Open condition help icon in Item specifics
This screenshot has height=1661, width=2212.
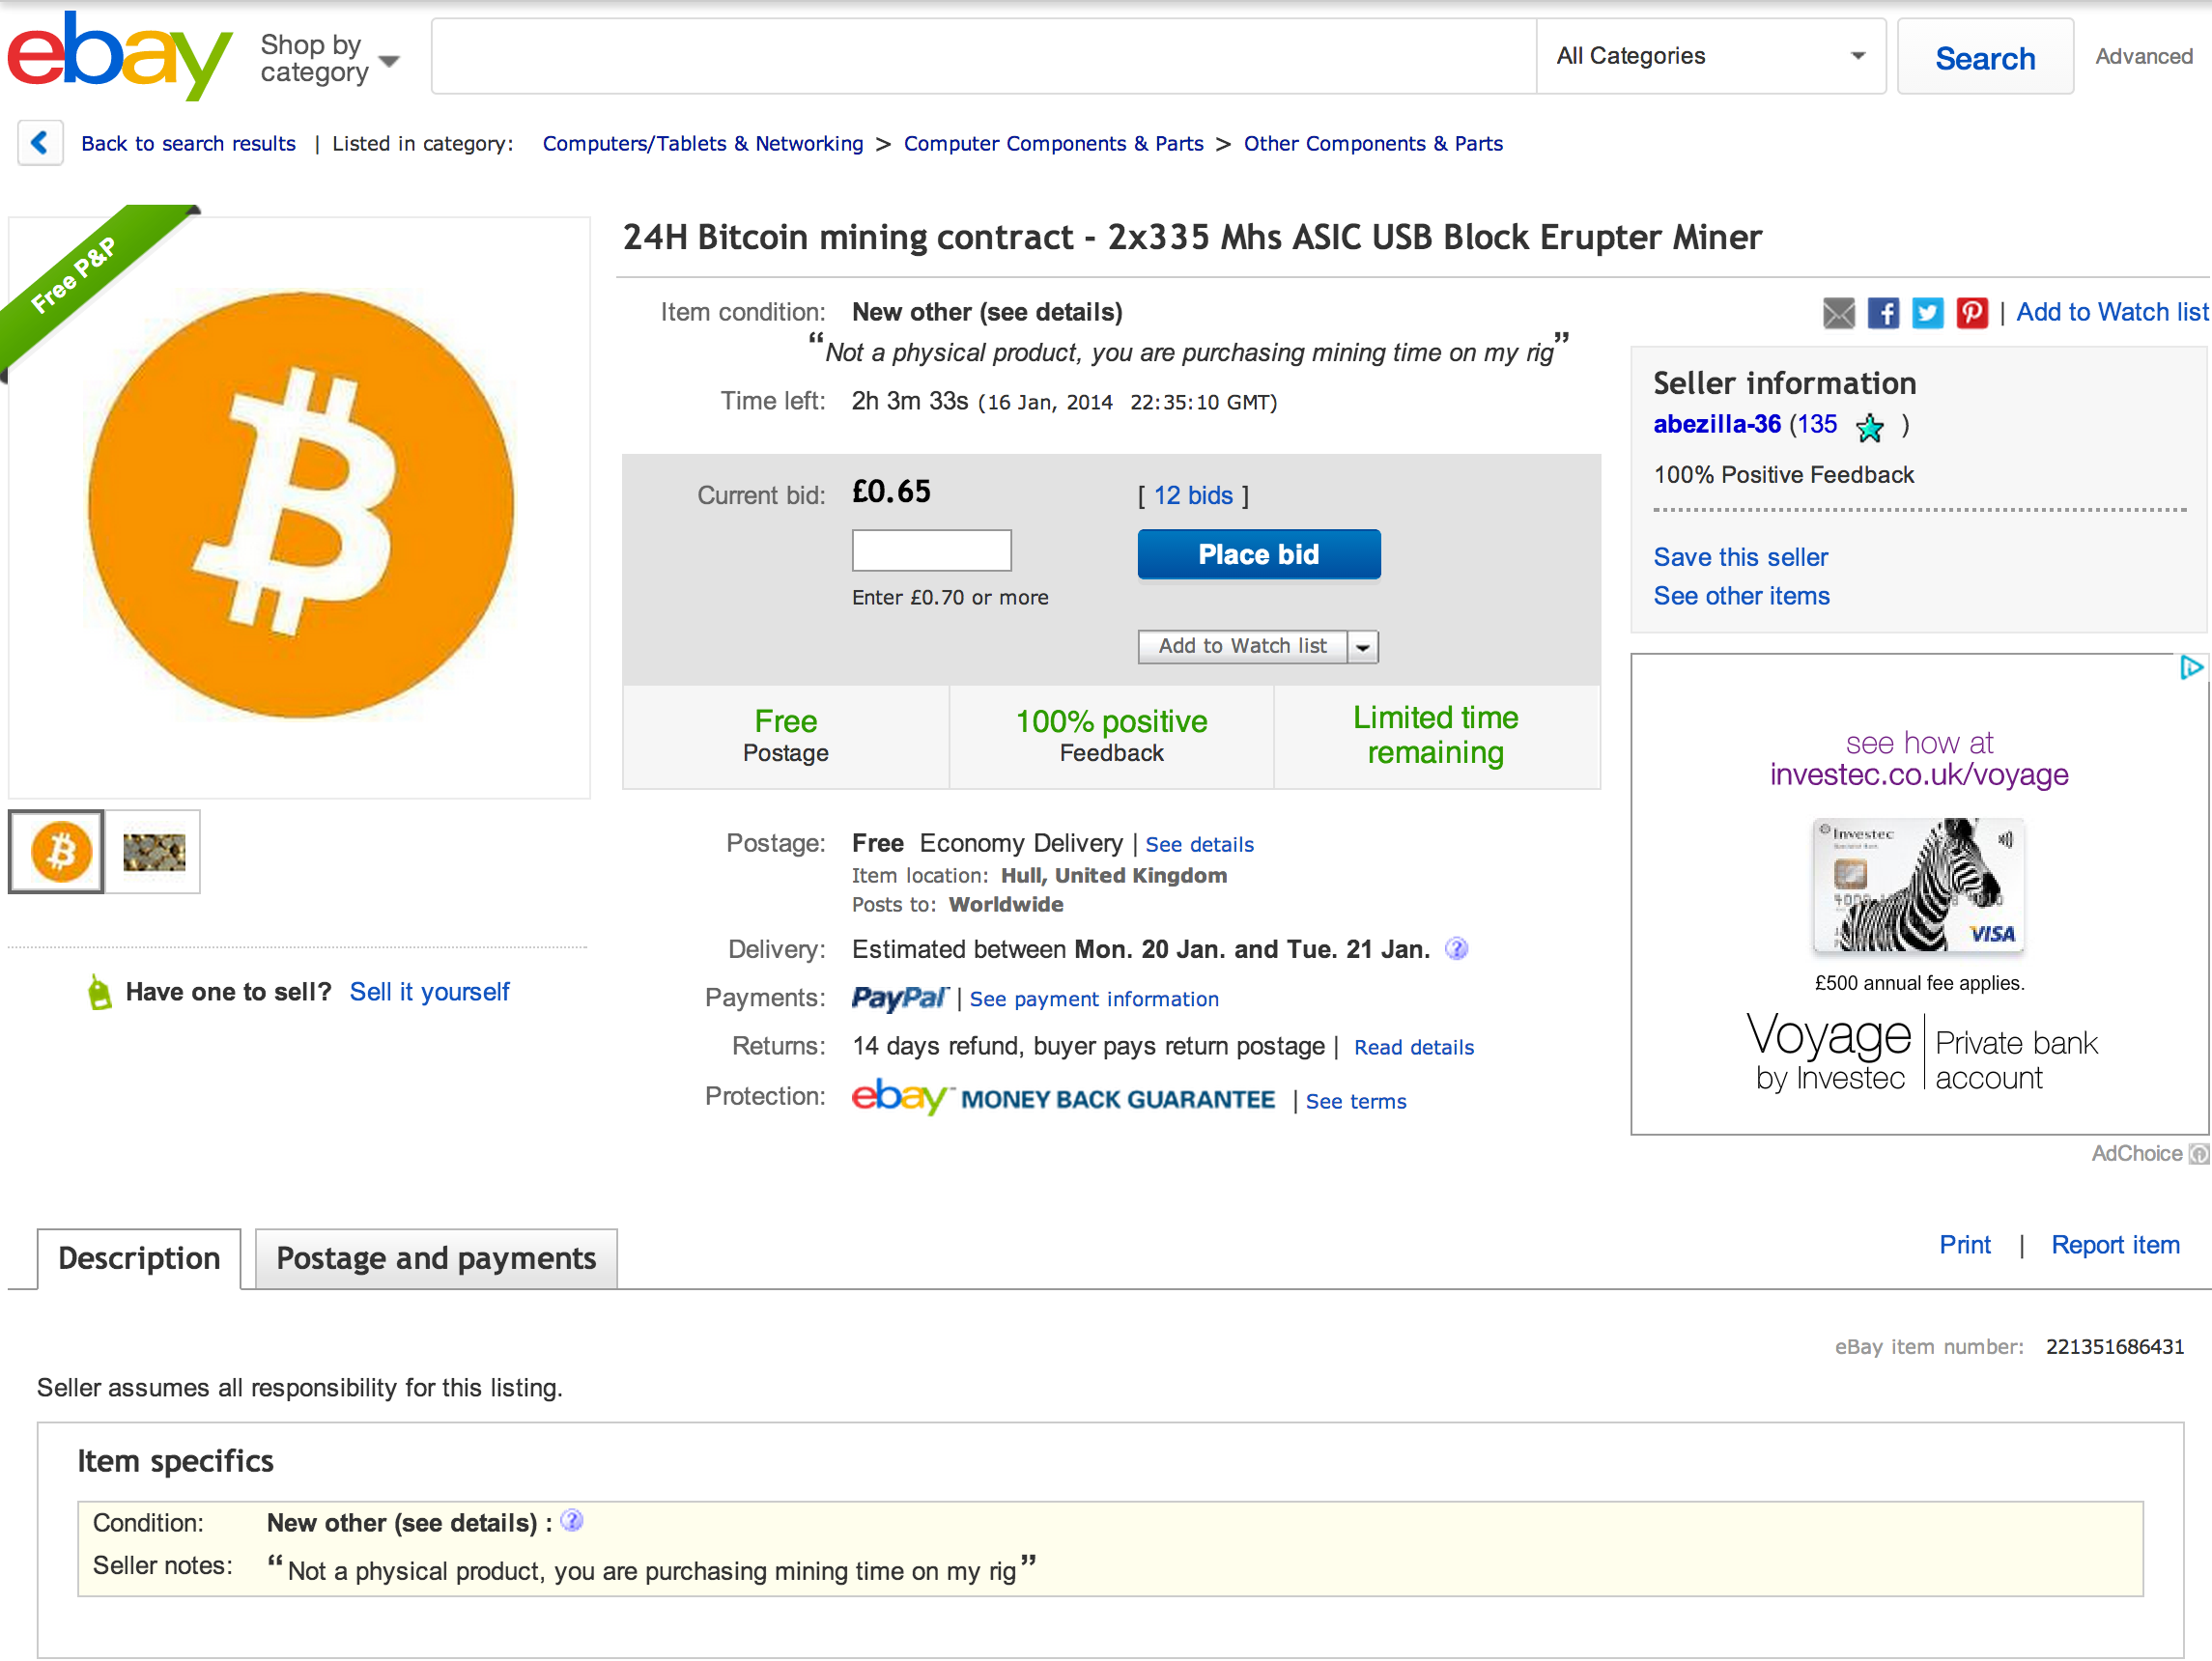[x=572, y=1521]
